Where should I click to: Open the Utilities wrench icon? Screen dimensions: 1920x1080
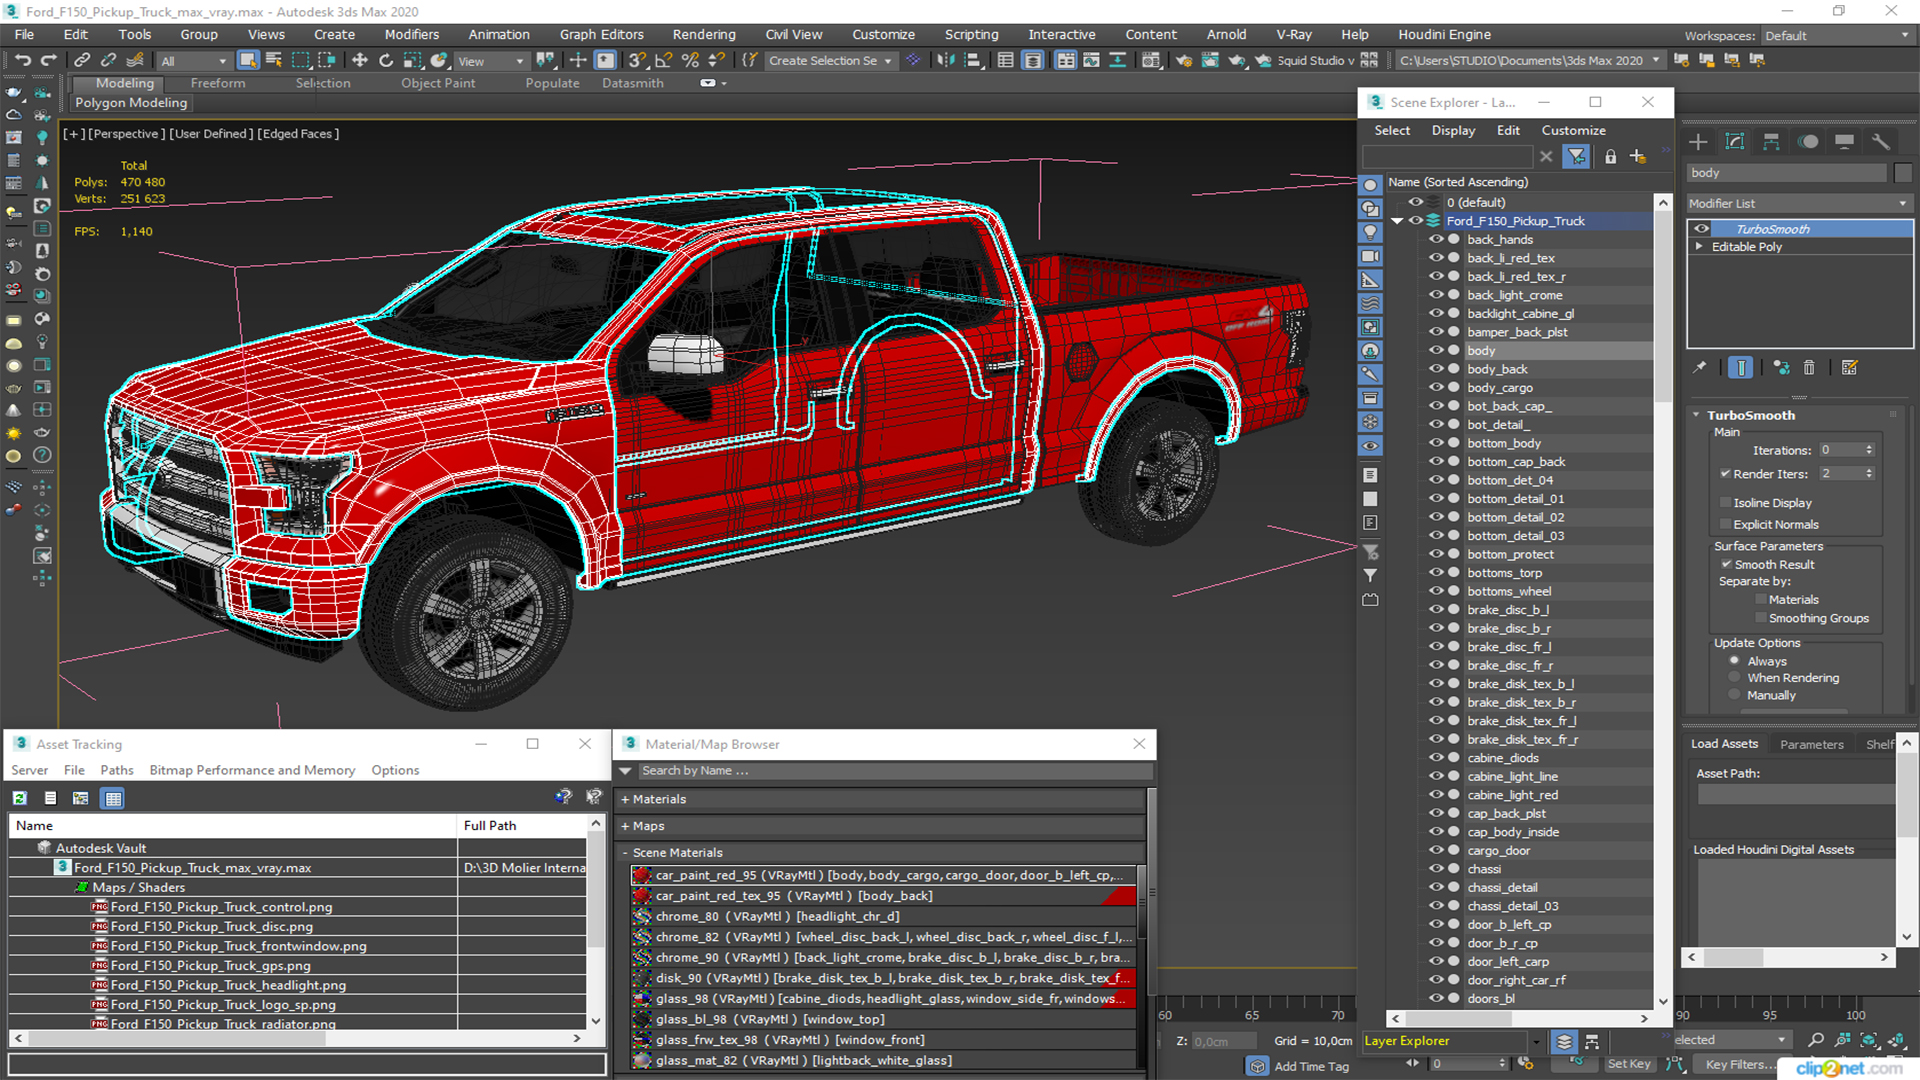1881,142
